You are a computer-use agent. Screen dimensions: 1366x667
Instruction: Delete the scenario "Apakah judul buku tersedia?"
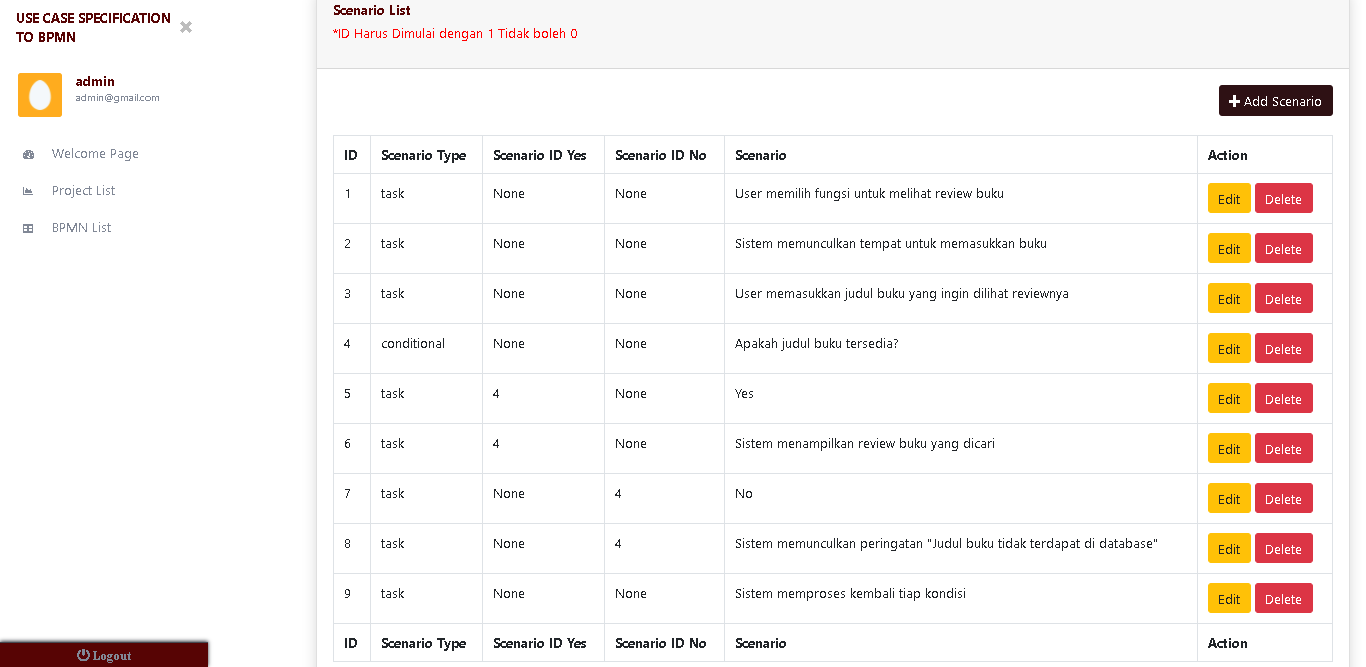(x=1284, y=348)
